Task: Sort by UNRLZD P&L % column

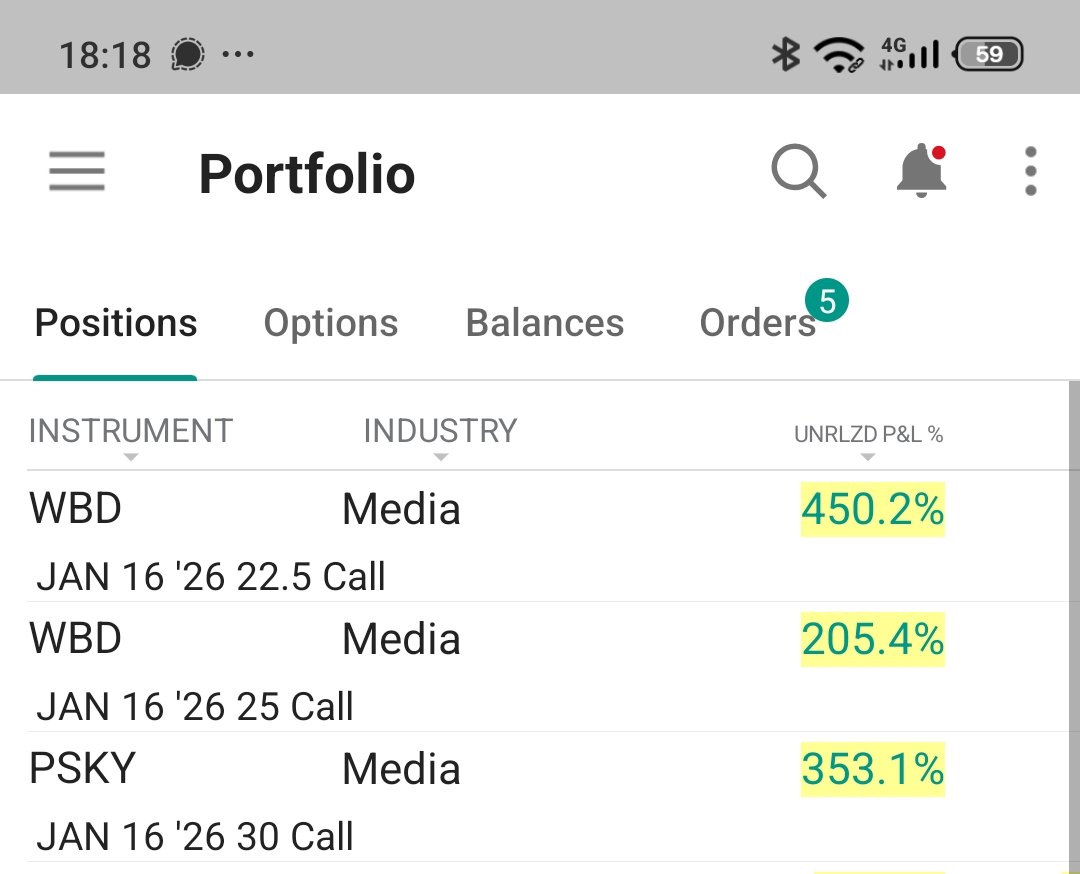Action: coord(868,435)
